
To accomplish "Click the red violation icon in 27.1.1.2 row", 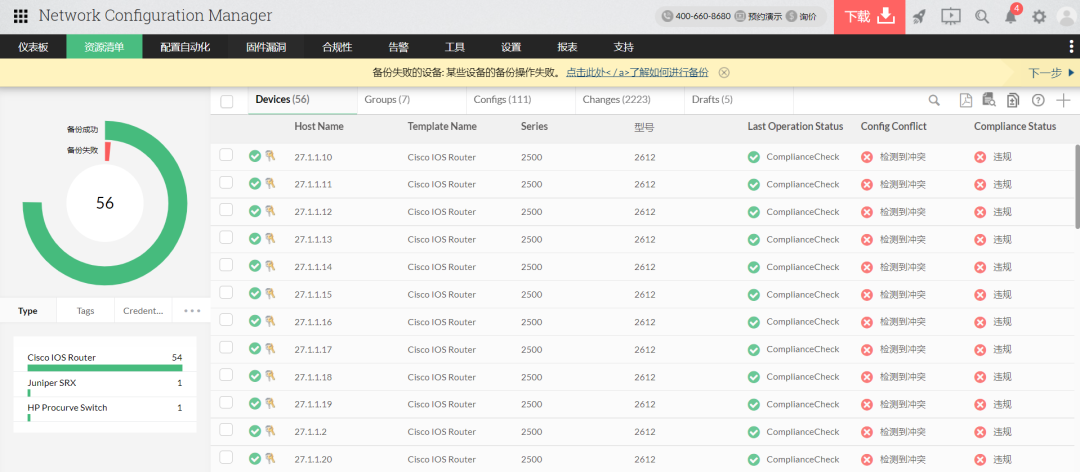I will pos(979,432).
